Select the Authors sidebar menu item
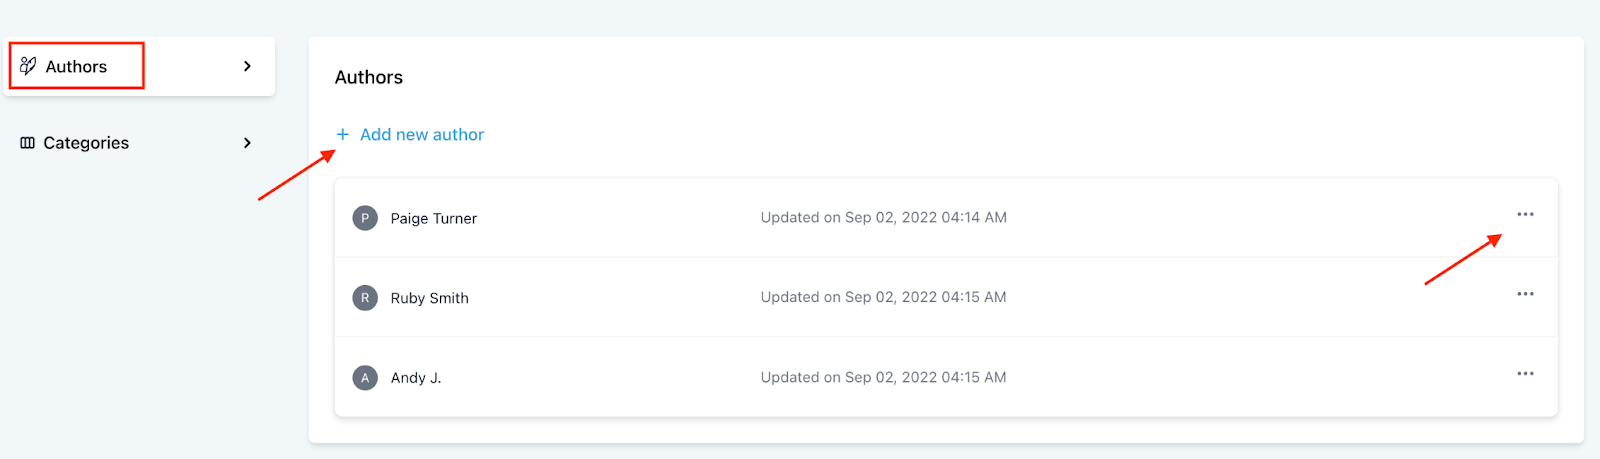The image size is (1600, 459). [77, 67]
